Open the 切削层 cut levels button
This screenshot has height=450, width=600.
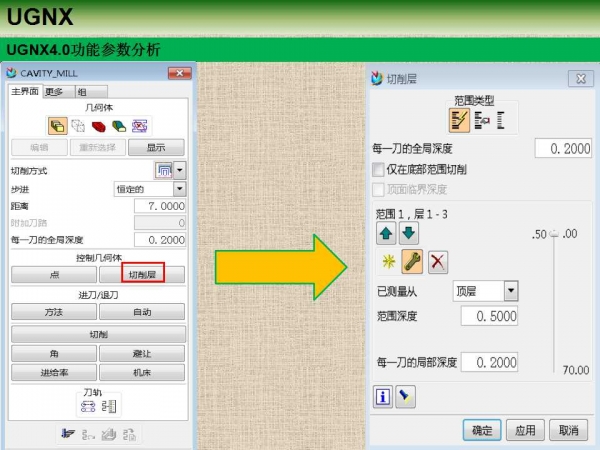pyautogui.click(x=142, y=275)
